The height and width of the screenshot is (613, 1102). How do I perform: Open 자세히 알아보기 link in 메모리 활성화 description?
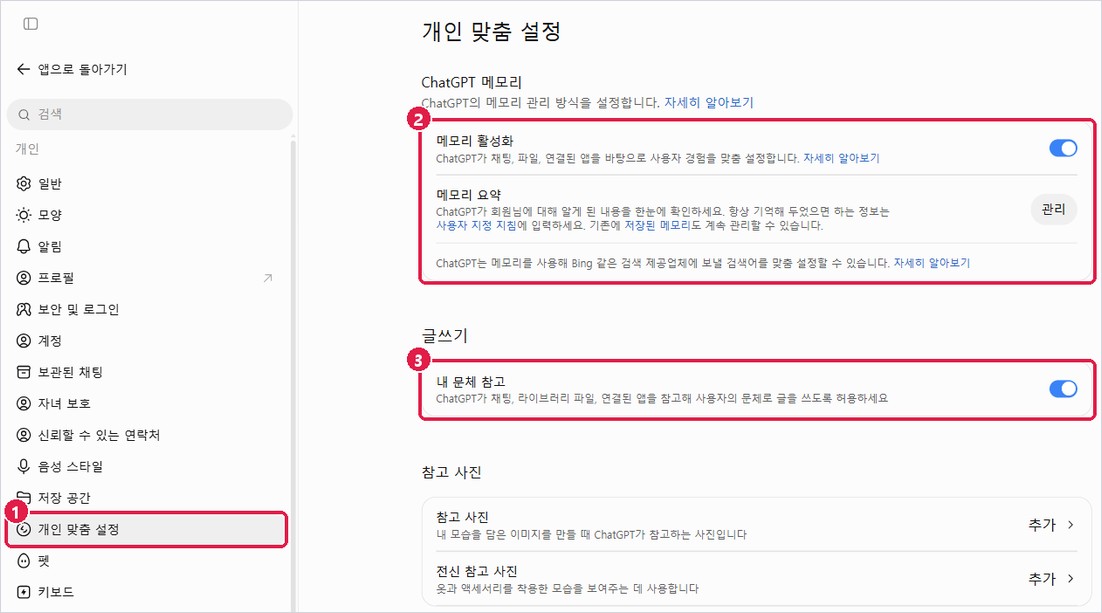(x=841, y=158)
